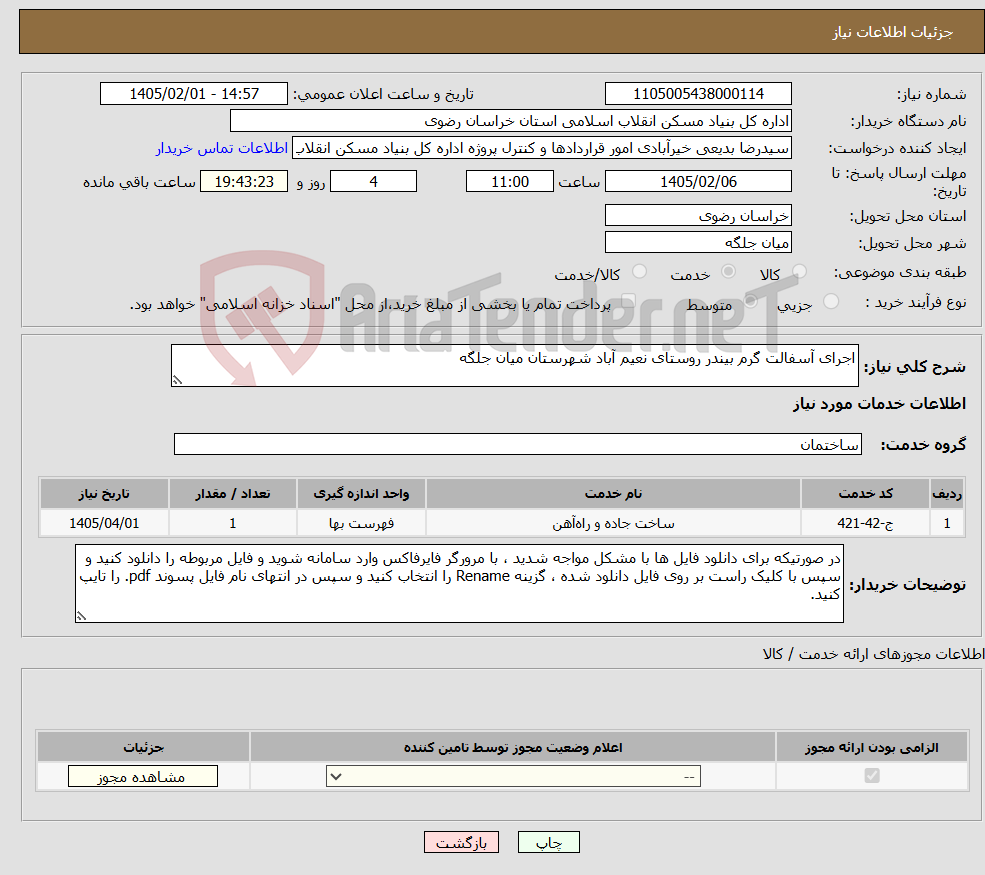This screenshot has width=985, height=875.
Task: Click the need number field
Action: pos(698,94)
